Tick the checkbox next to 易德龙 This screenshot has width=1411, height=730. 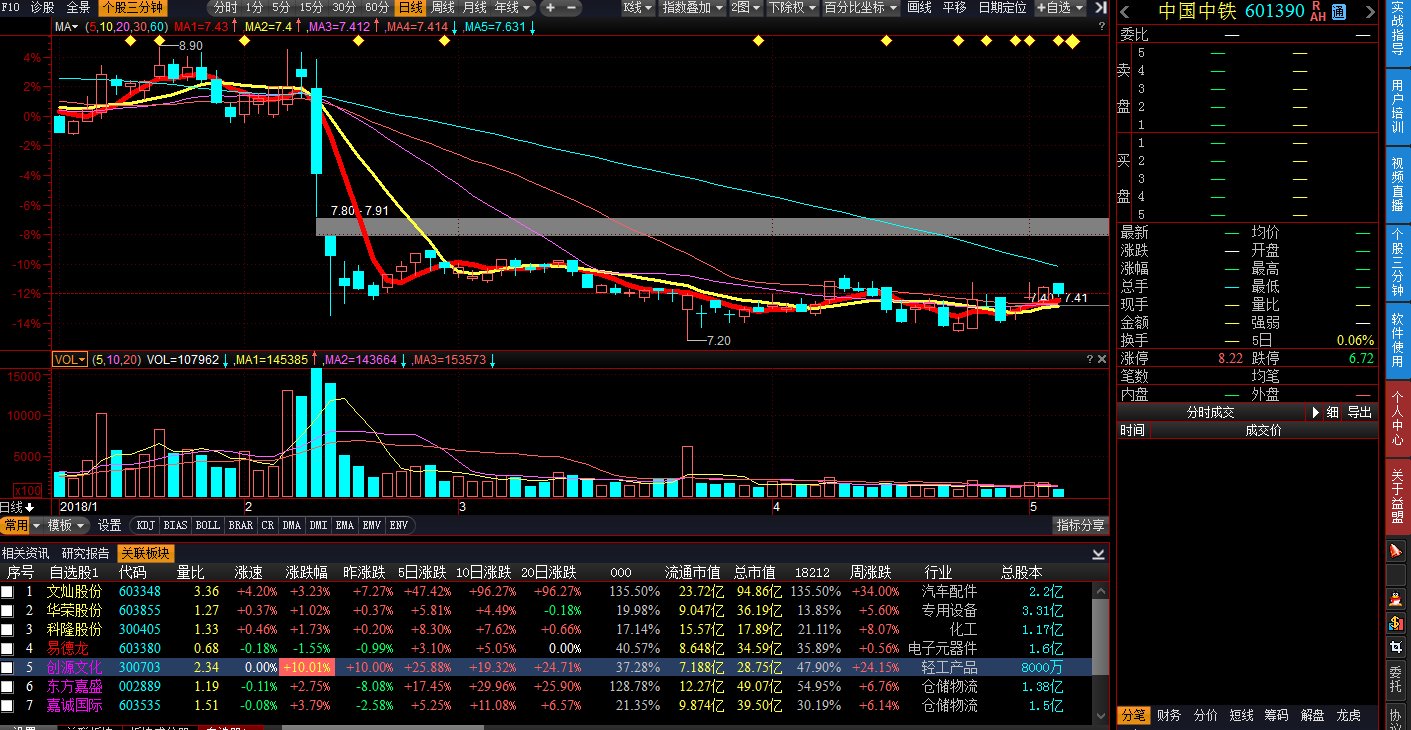tap(8, 649)
